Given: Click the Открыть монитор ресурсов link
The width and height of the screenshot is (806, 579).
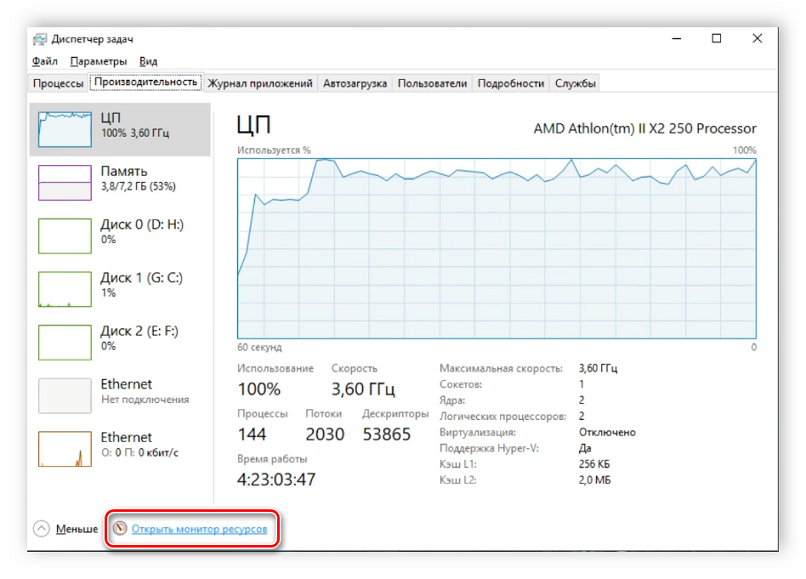Looking at the screenshot, I should tap(199, 528).
